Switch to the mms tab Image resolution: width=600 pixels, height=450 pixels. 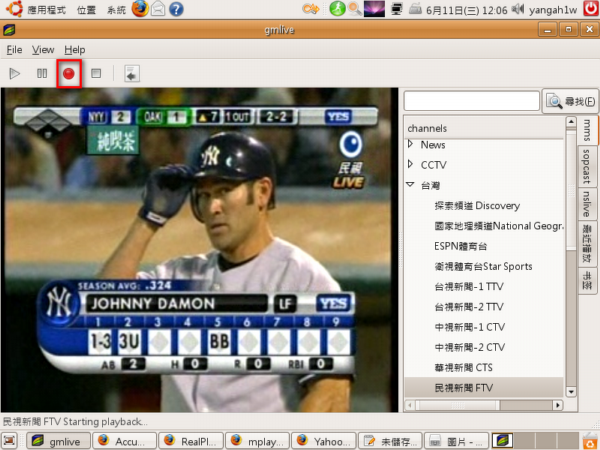coord(587,130)
